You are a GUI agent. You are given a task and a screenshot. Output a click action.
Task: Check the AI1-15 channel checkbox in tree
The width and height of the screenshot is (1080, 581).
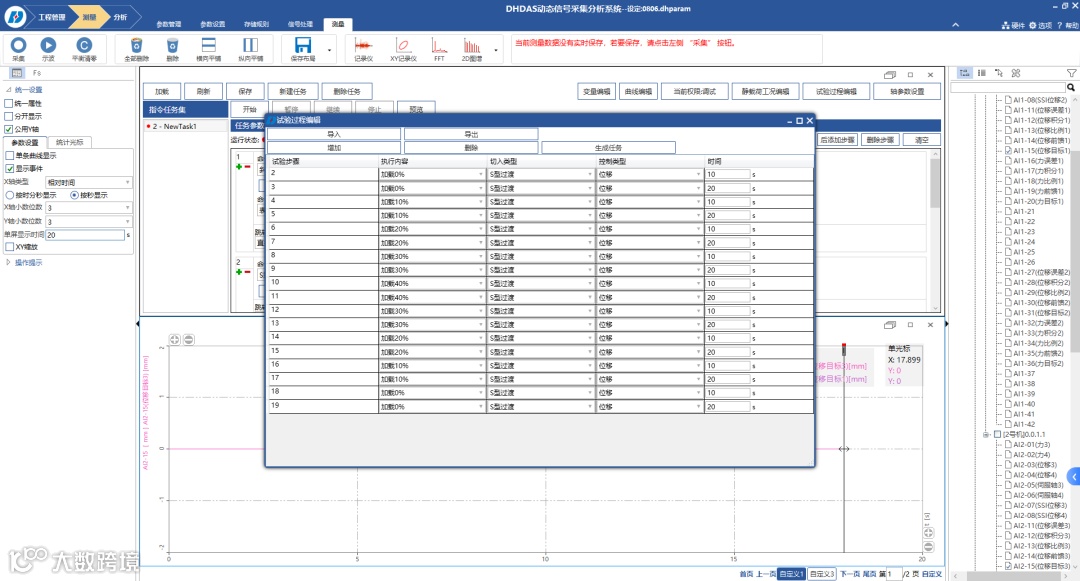click(1008, 150)
